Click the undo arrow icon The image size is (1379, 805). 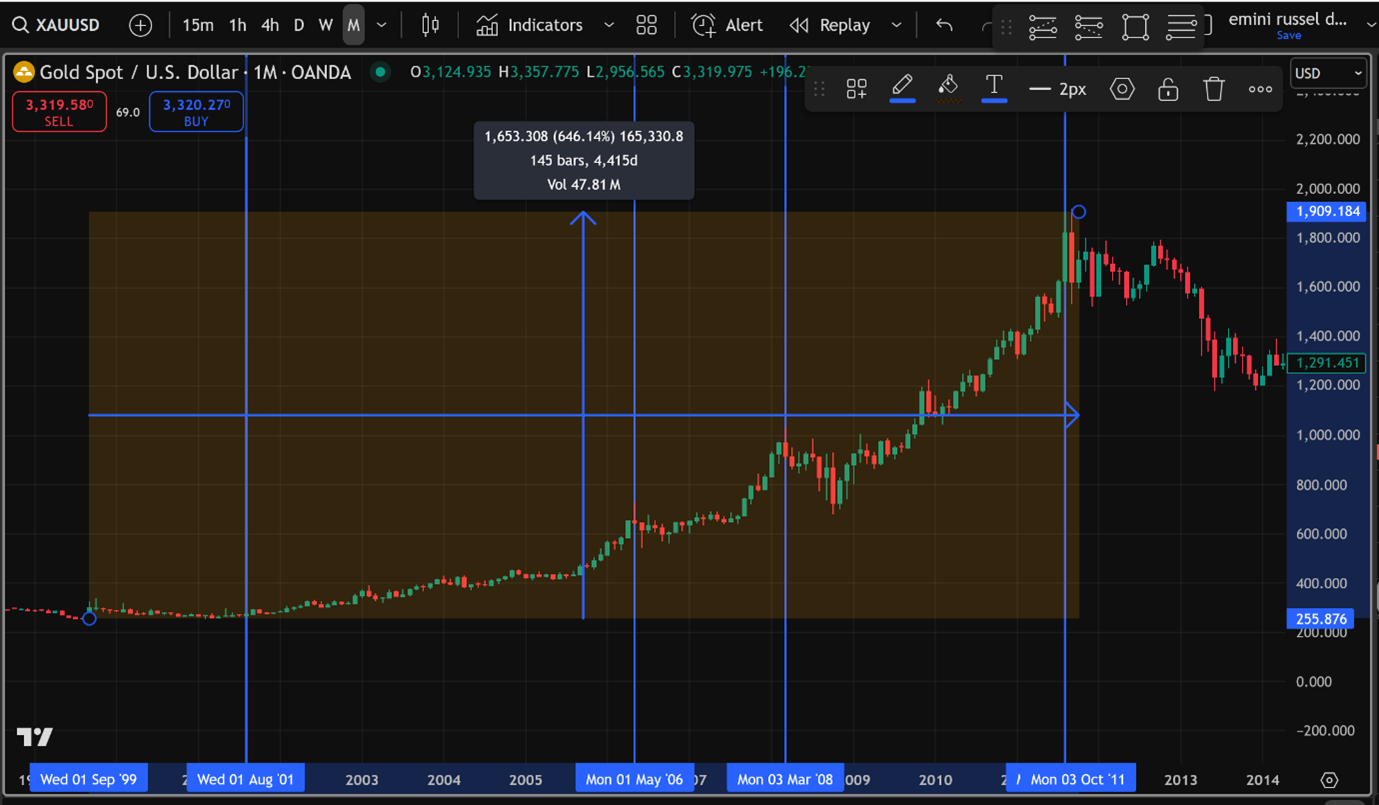(x=944, y=25)
